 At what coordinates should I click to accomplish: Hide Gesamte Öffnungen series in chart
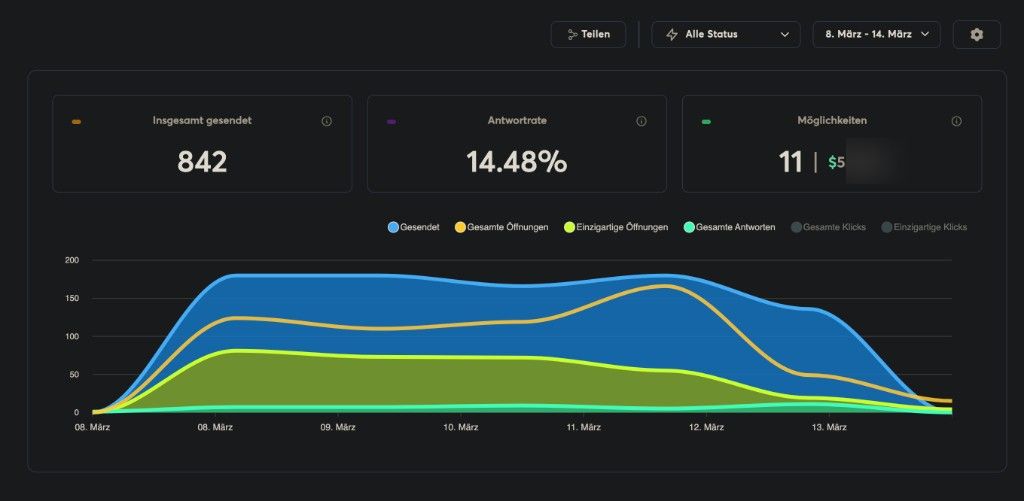tap(501, 227)
